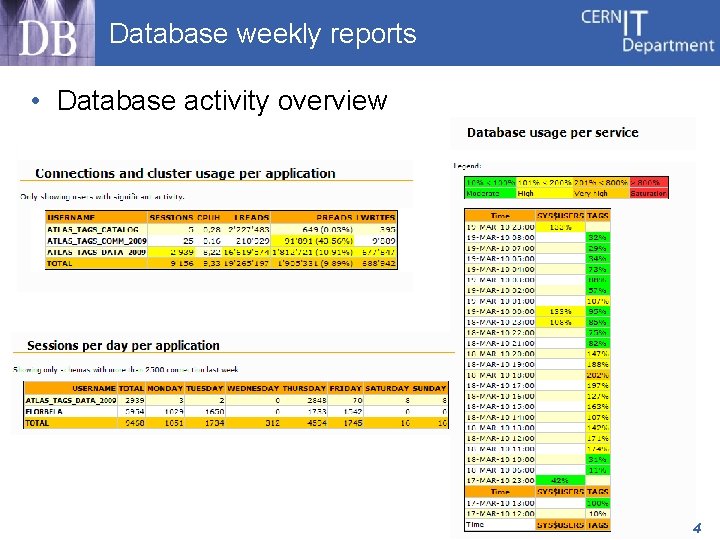720x540 pixels.
Task: Click the SUNDAY column header
Action: [x=429, y=388]
